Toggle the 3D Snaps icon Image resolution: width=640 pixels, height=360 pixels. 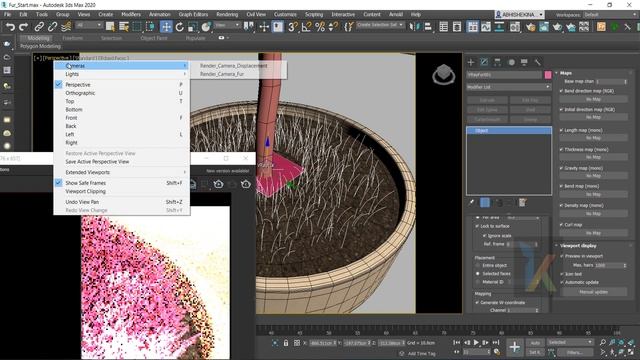293,27
